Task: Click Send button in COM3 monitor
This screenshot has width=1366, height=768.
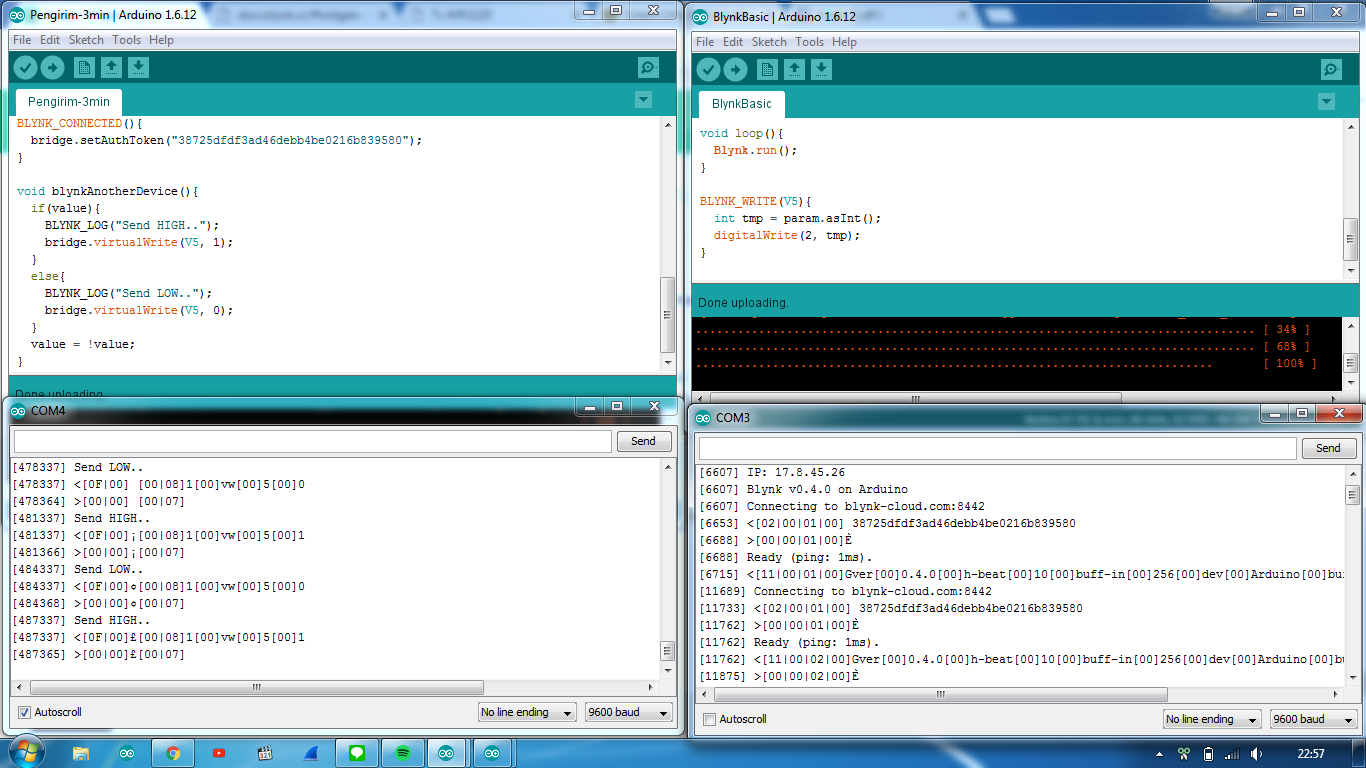Action: click(1329, 448)
